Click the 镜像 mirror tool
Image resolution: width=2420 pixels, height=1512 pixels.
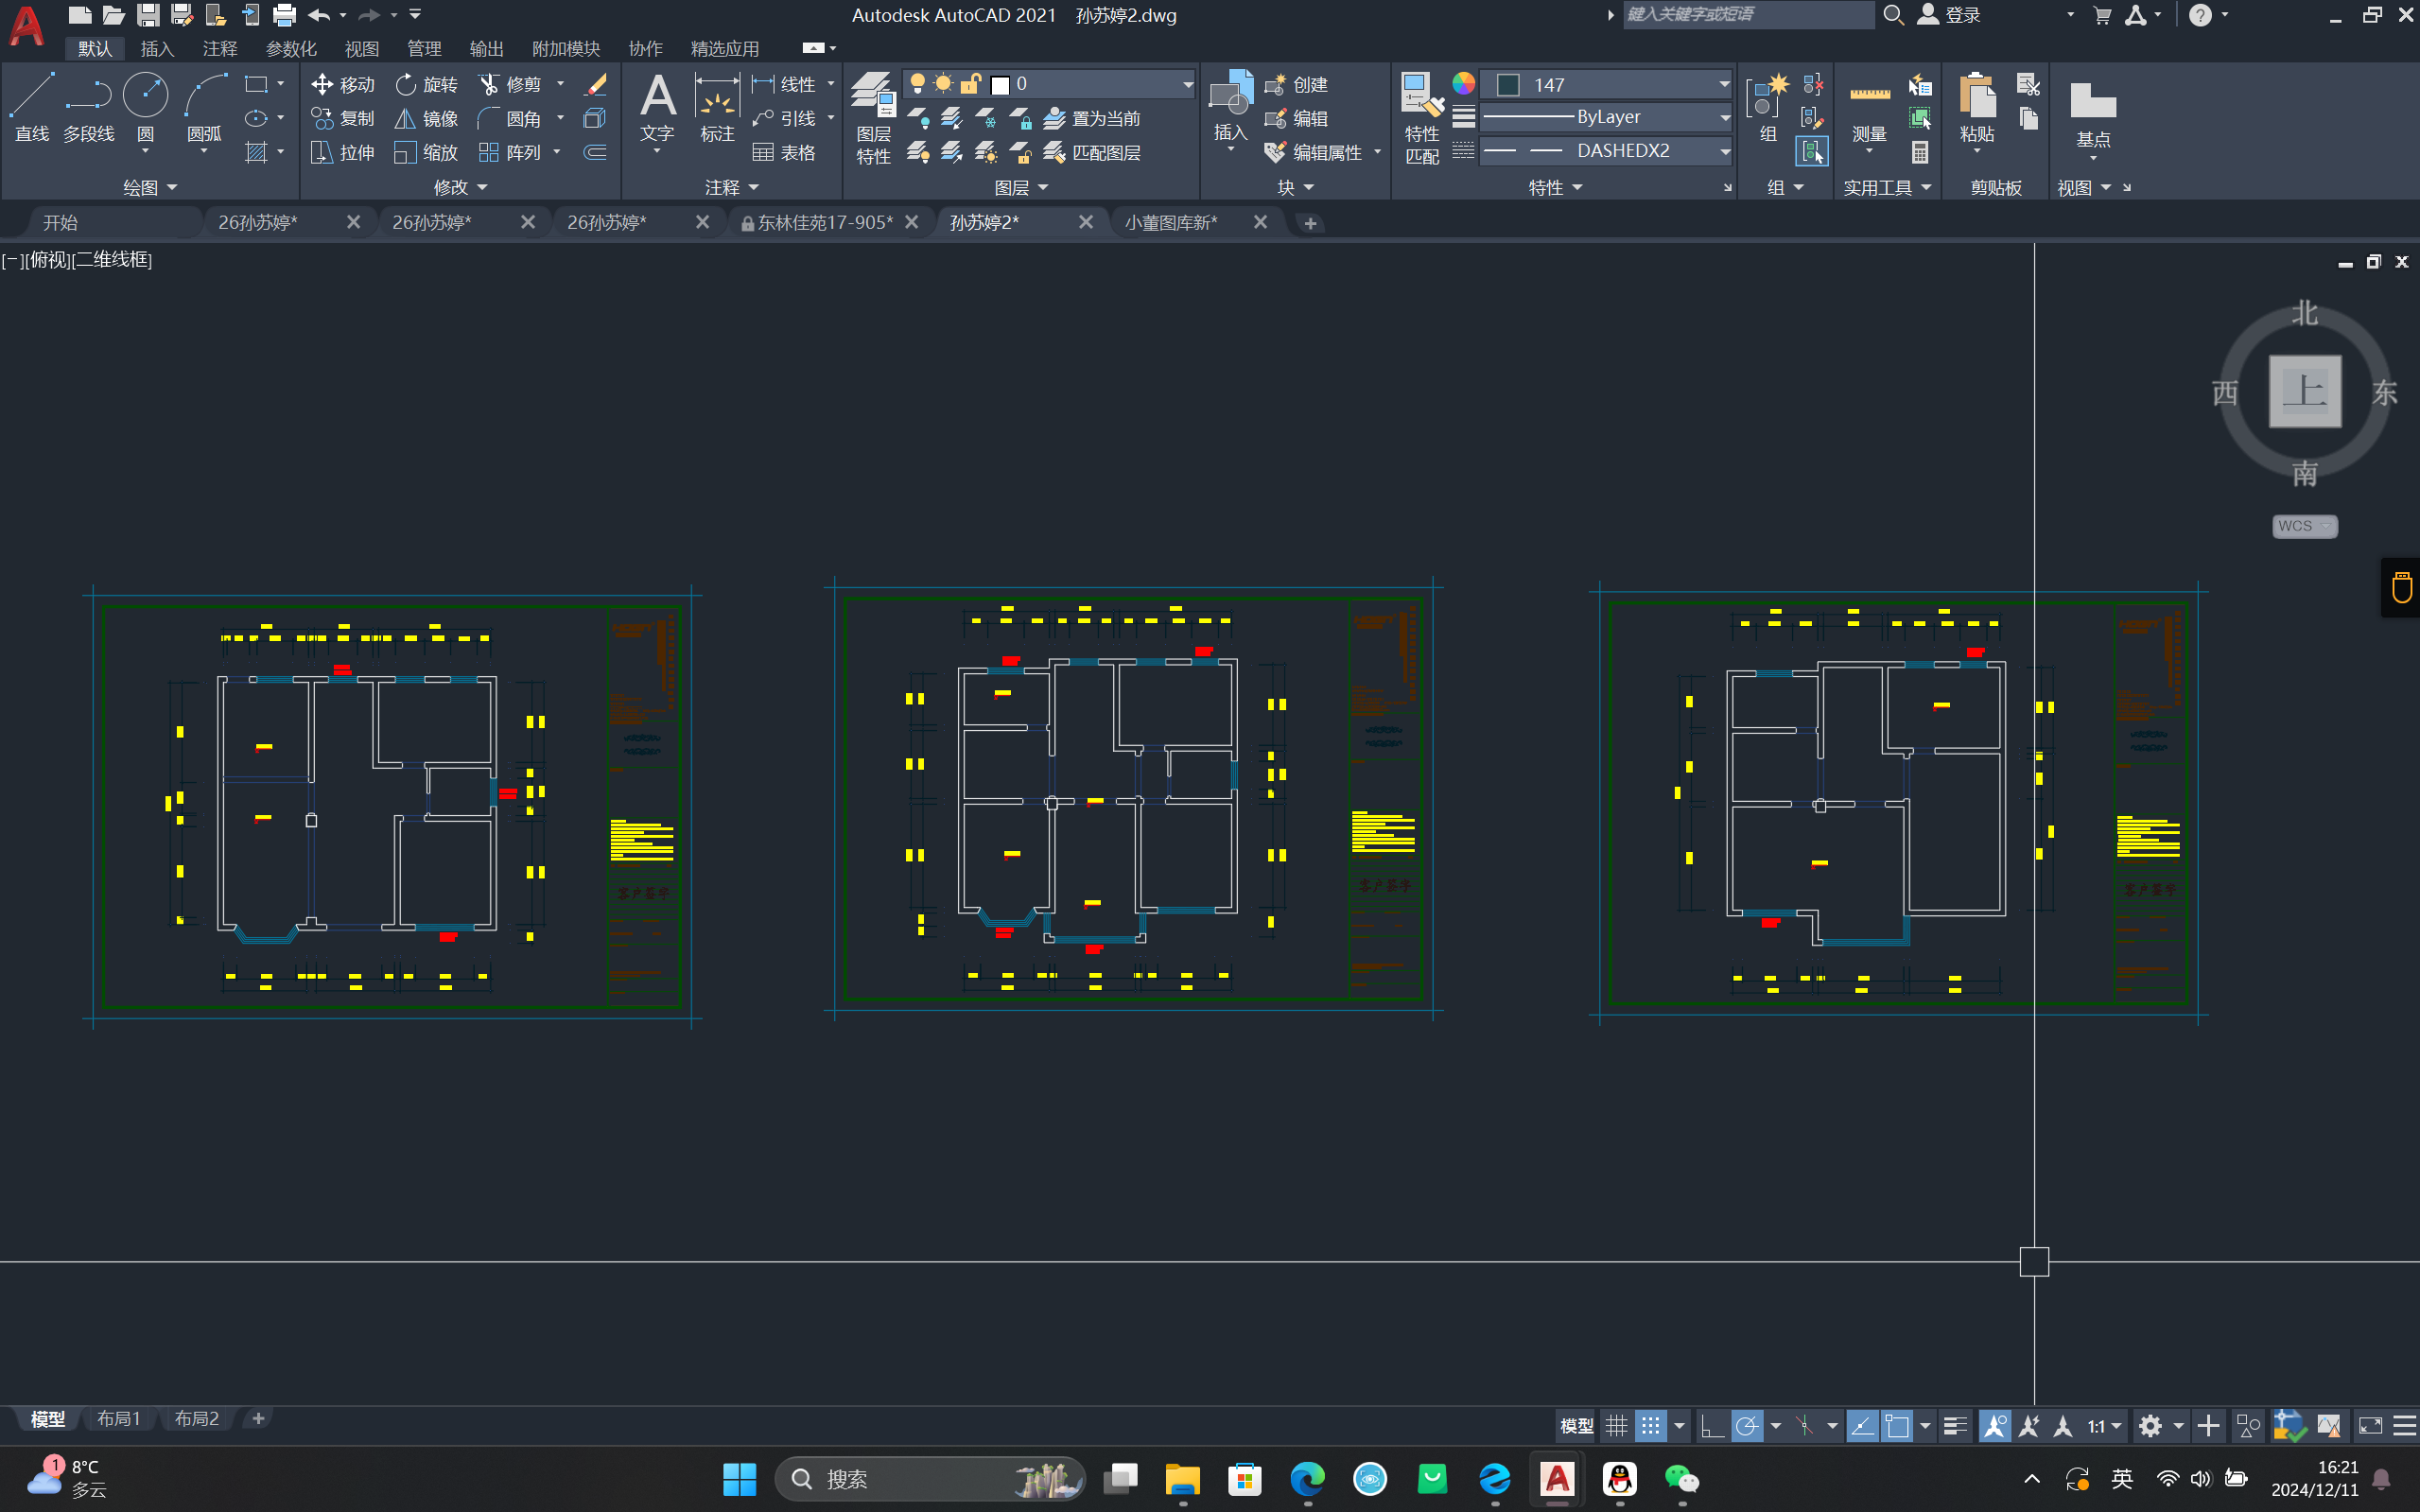point(426,119)
